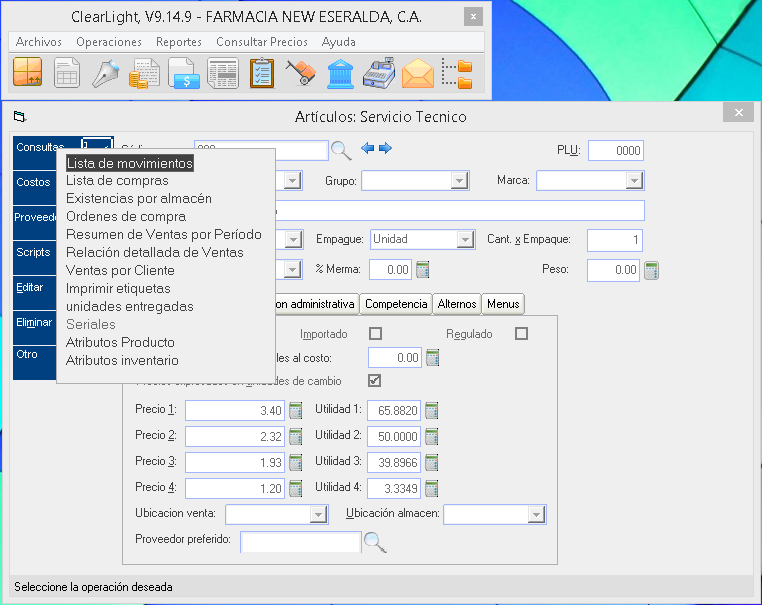
Task: Open calculator beside Precio 2 field
Action: tap(295, 436)
